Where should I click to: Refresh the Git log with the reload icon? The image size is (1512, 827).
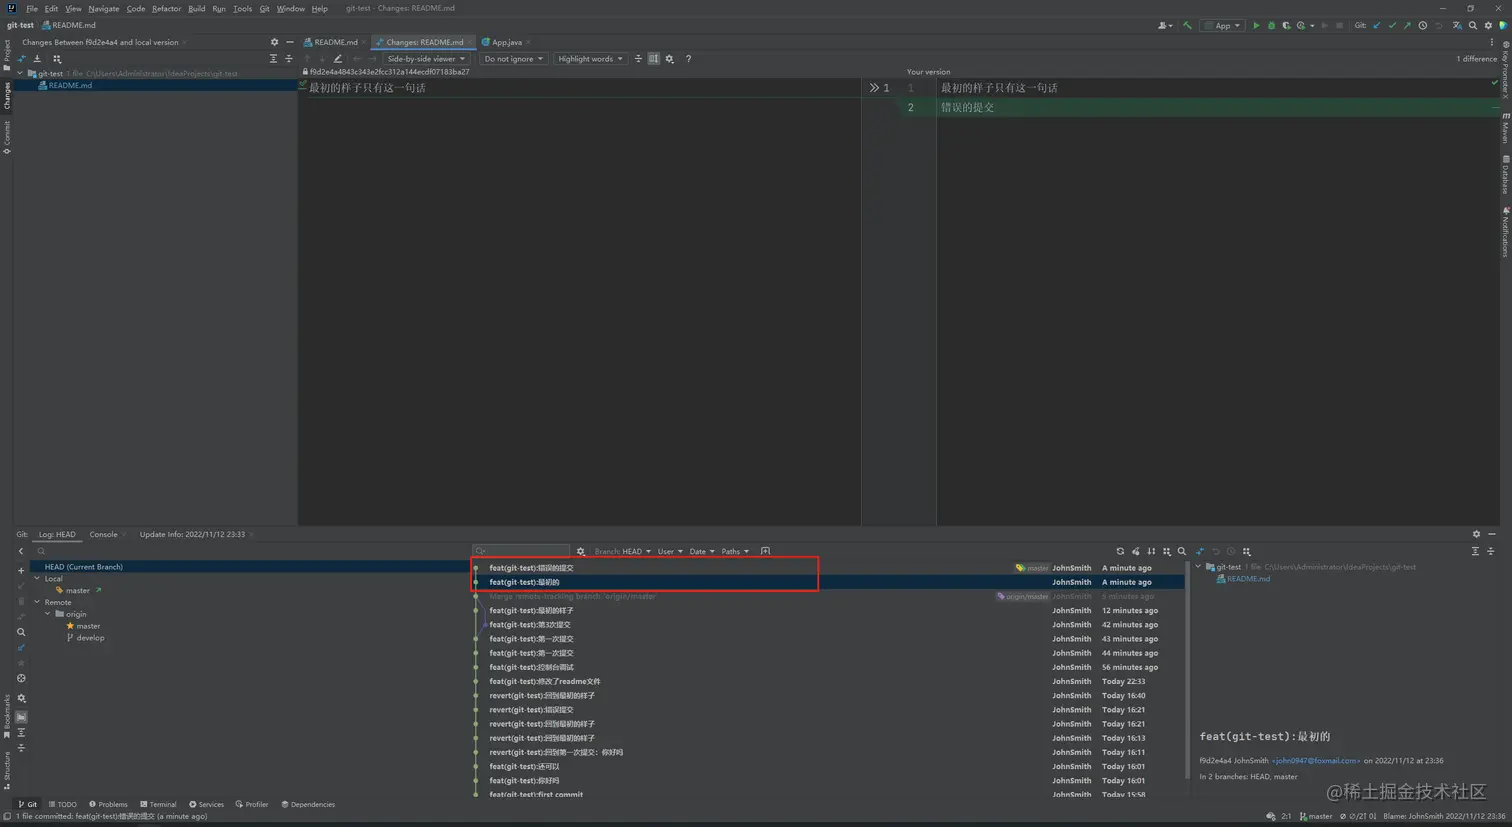[1120, 551]
